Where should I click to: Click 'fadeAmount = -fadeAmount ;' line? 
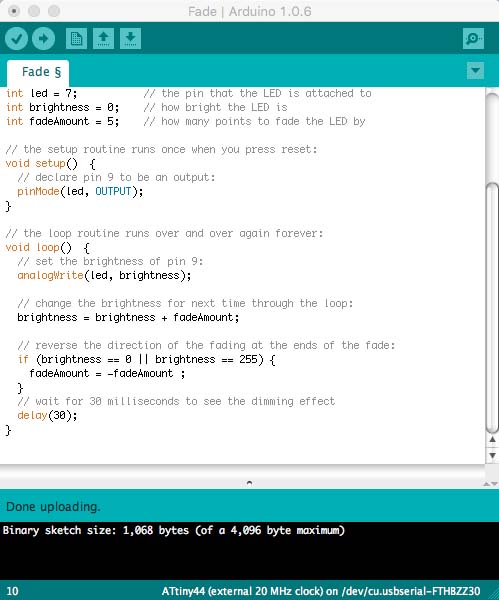(107, 373)
